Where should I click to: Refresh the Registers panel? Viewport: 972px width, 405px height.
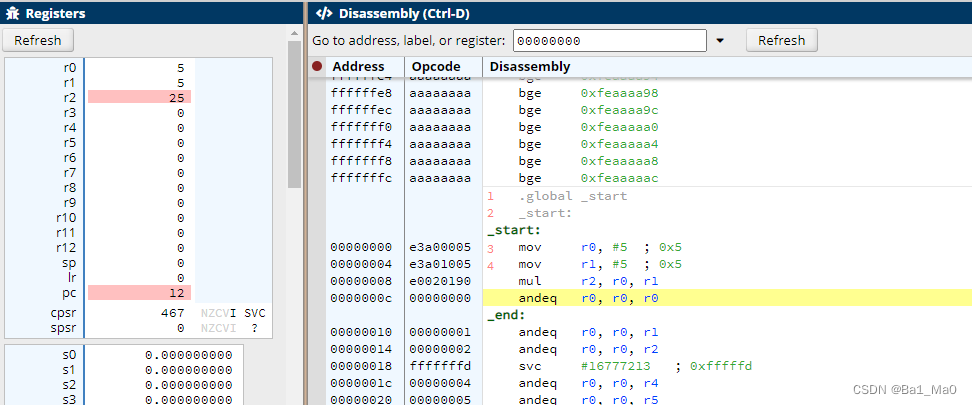pyautogui.click(x=38, y=40)
